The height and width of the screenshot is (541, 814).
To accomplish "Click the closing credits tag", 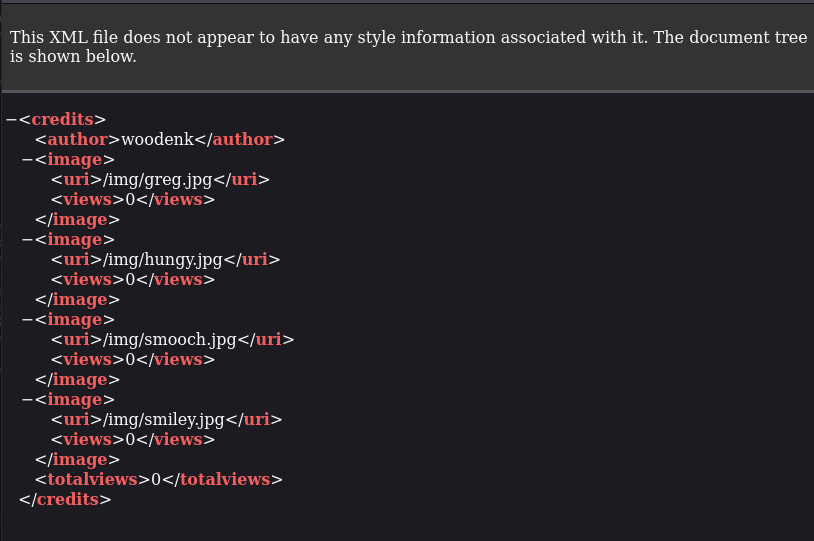I will coord(65,499).
